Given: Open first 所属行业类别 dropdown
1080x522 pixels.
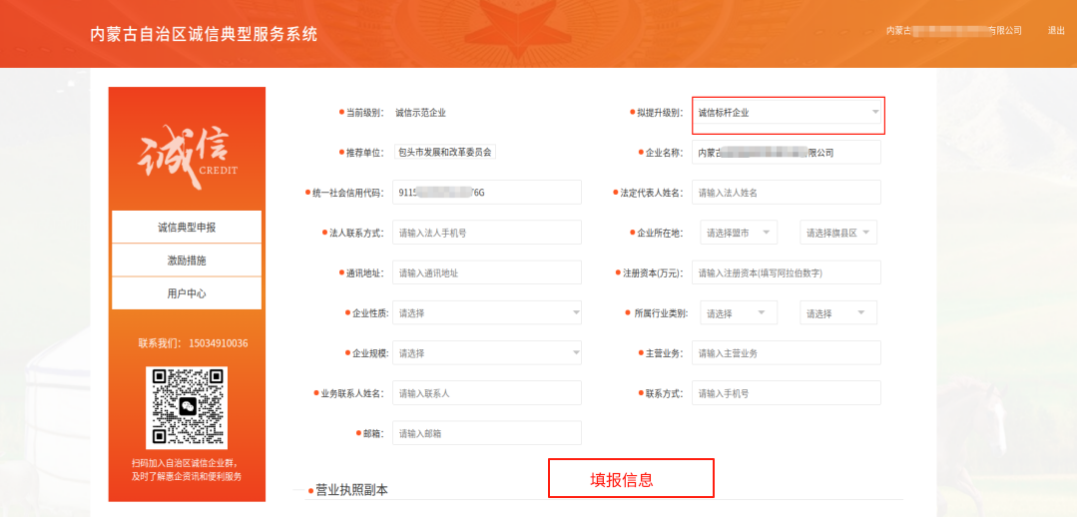Looking at the screenshot, I should (738, 313).
